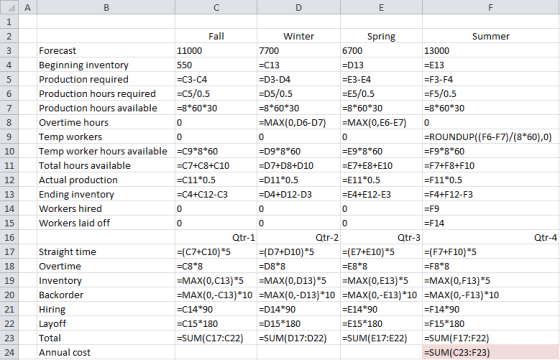Select column F header
This screenshot has height=360, width=560.
(x=491, y=7)
